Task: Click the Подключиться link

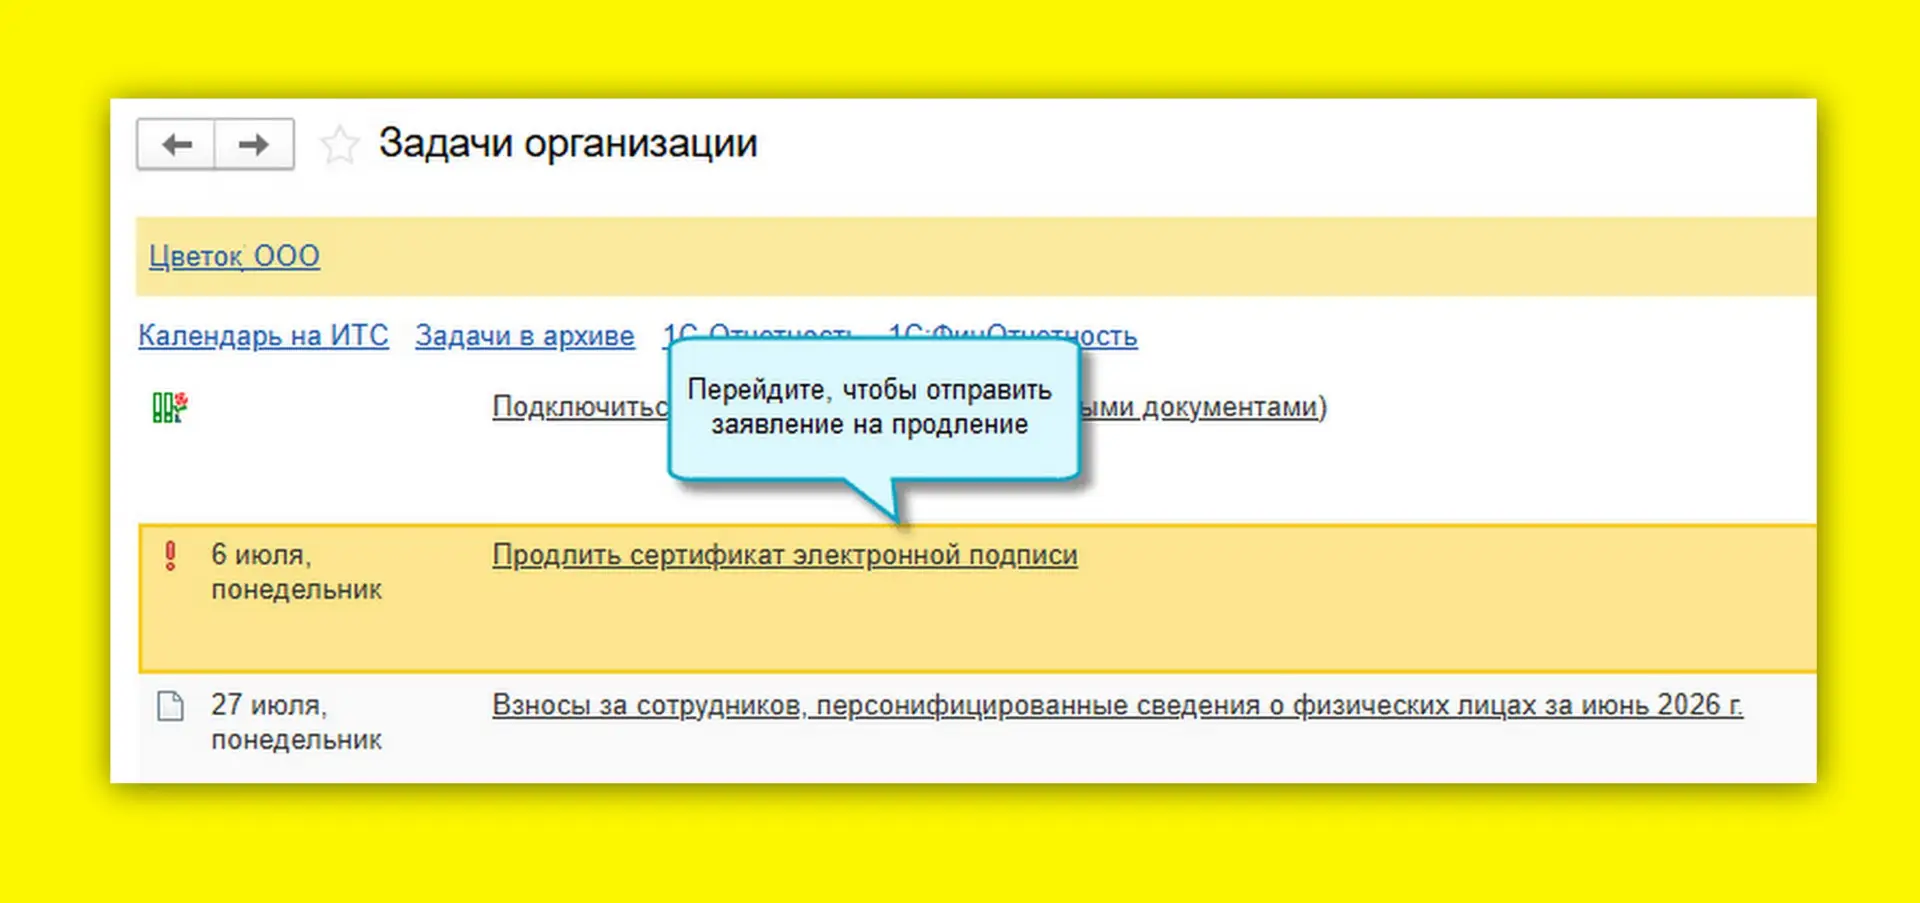Action: 580,407
